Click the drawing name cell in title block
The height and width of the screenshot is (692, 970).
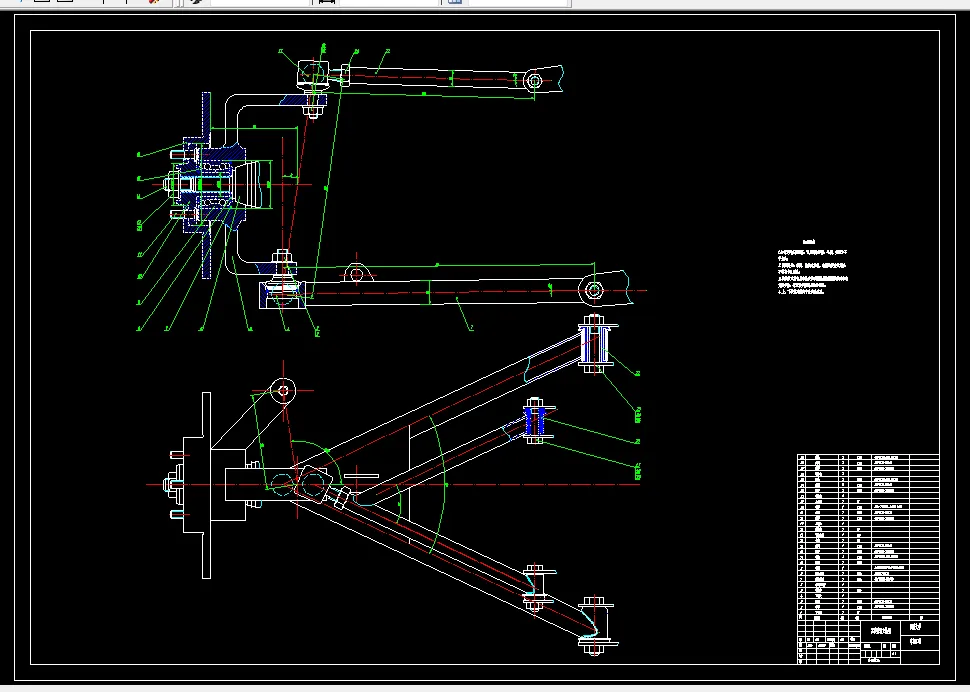(882, 631)
